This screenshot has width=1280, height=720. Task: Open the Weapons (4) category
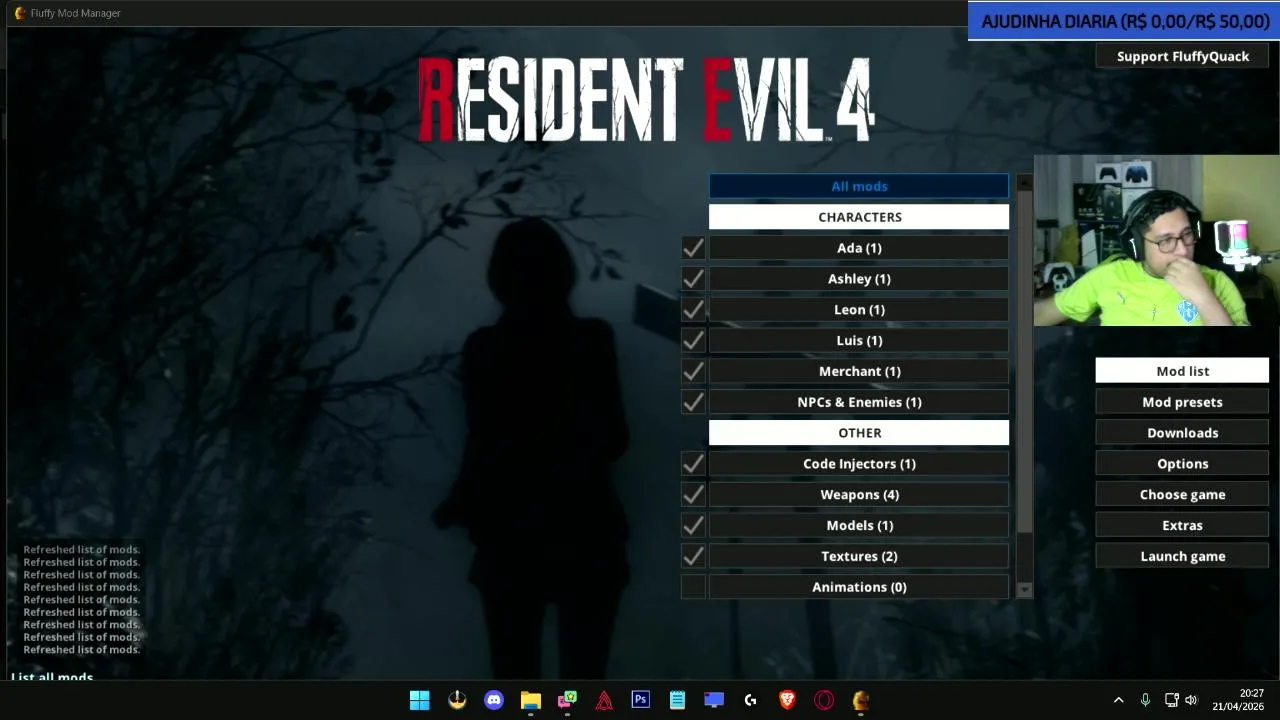pos(859,495)
